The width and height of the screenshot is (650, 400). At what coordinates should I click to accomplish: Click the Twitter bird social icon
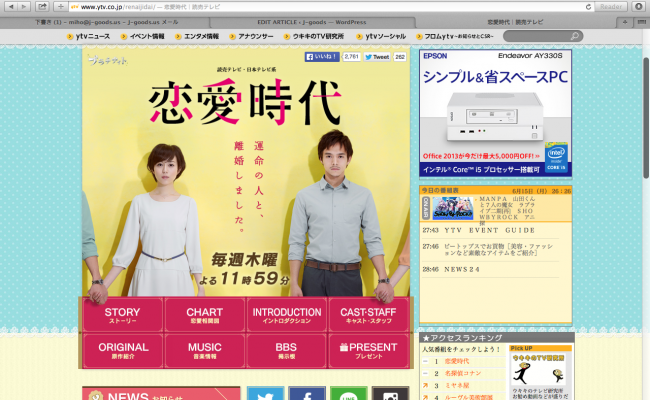click(x=265, y=394)
